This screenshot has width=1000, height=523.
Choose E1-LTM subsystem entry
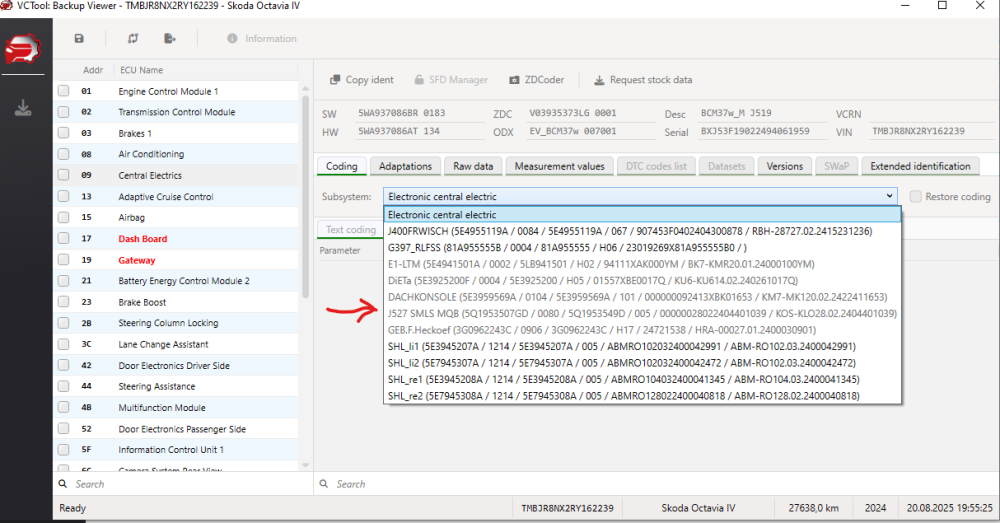(642, 264)
